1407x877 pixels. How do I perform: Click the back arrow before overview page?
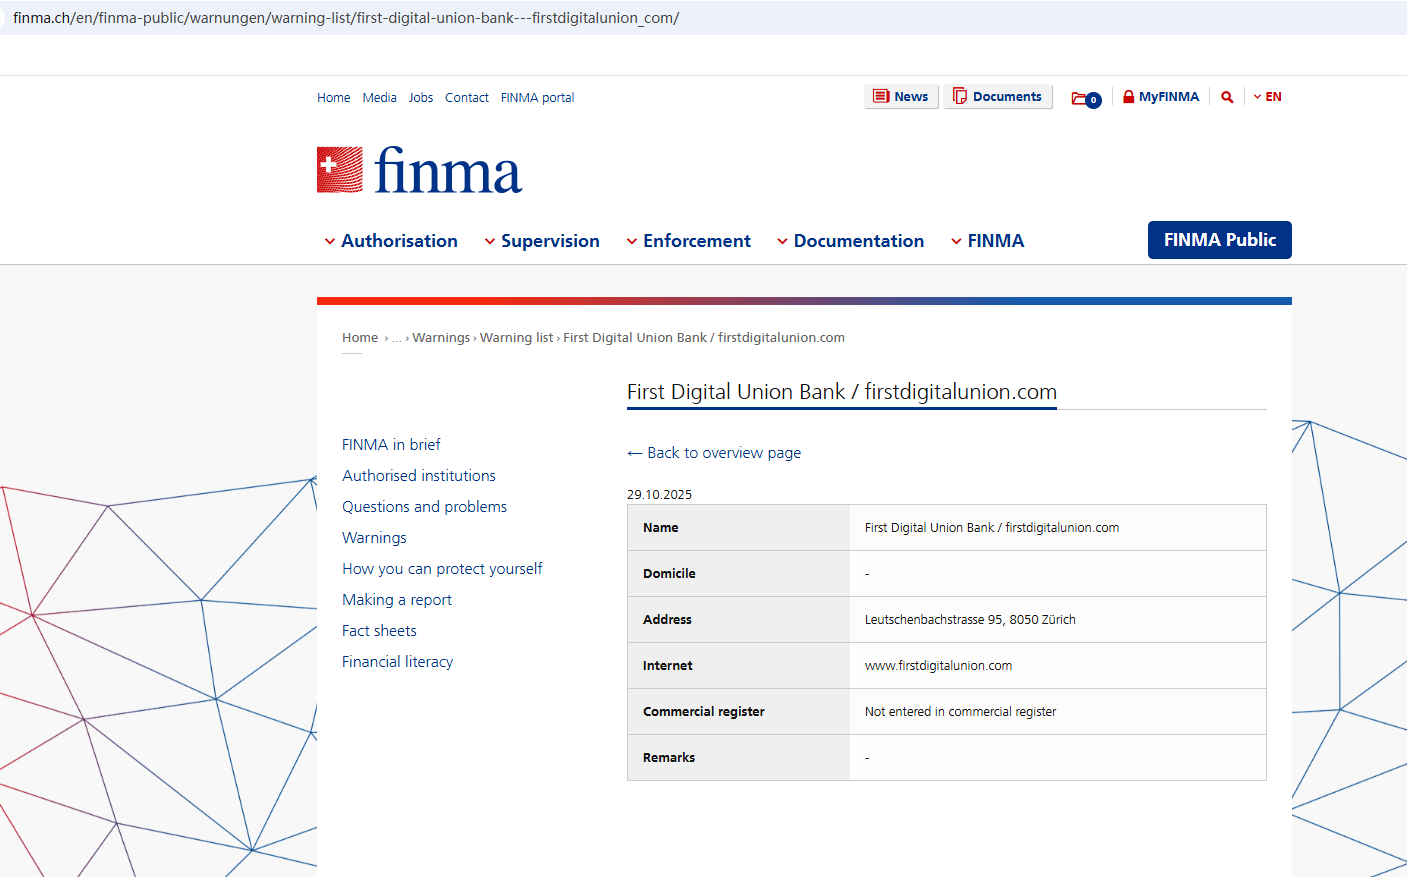tap(634, 453)
